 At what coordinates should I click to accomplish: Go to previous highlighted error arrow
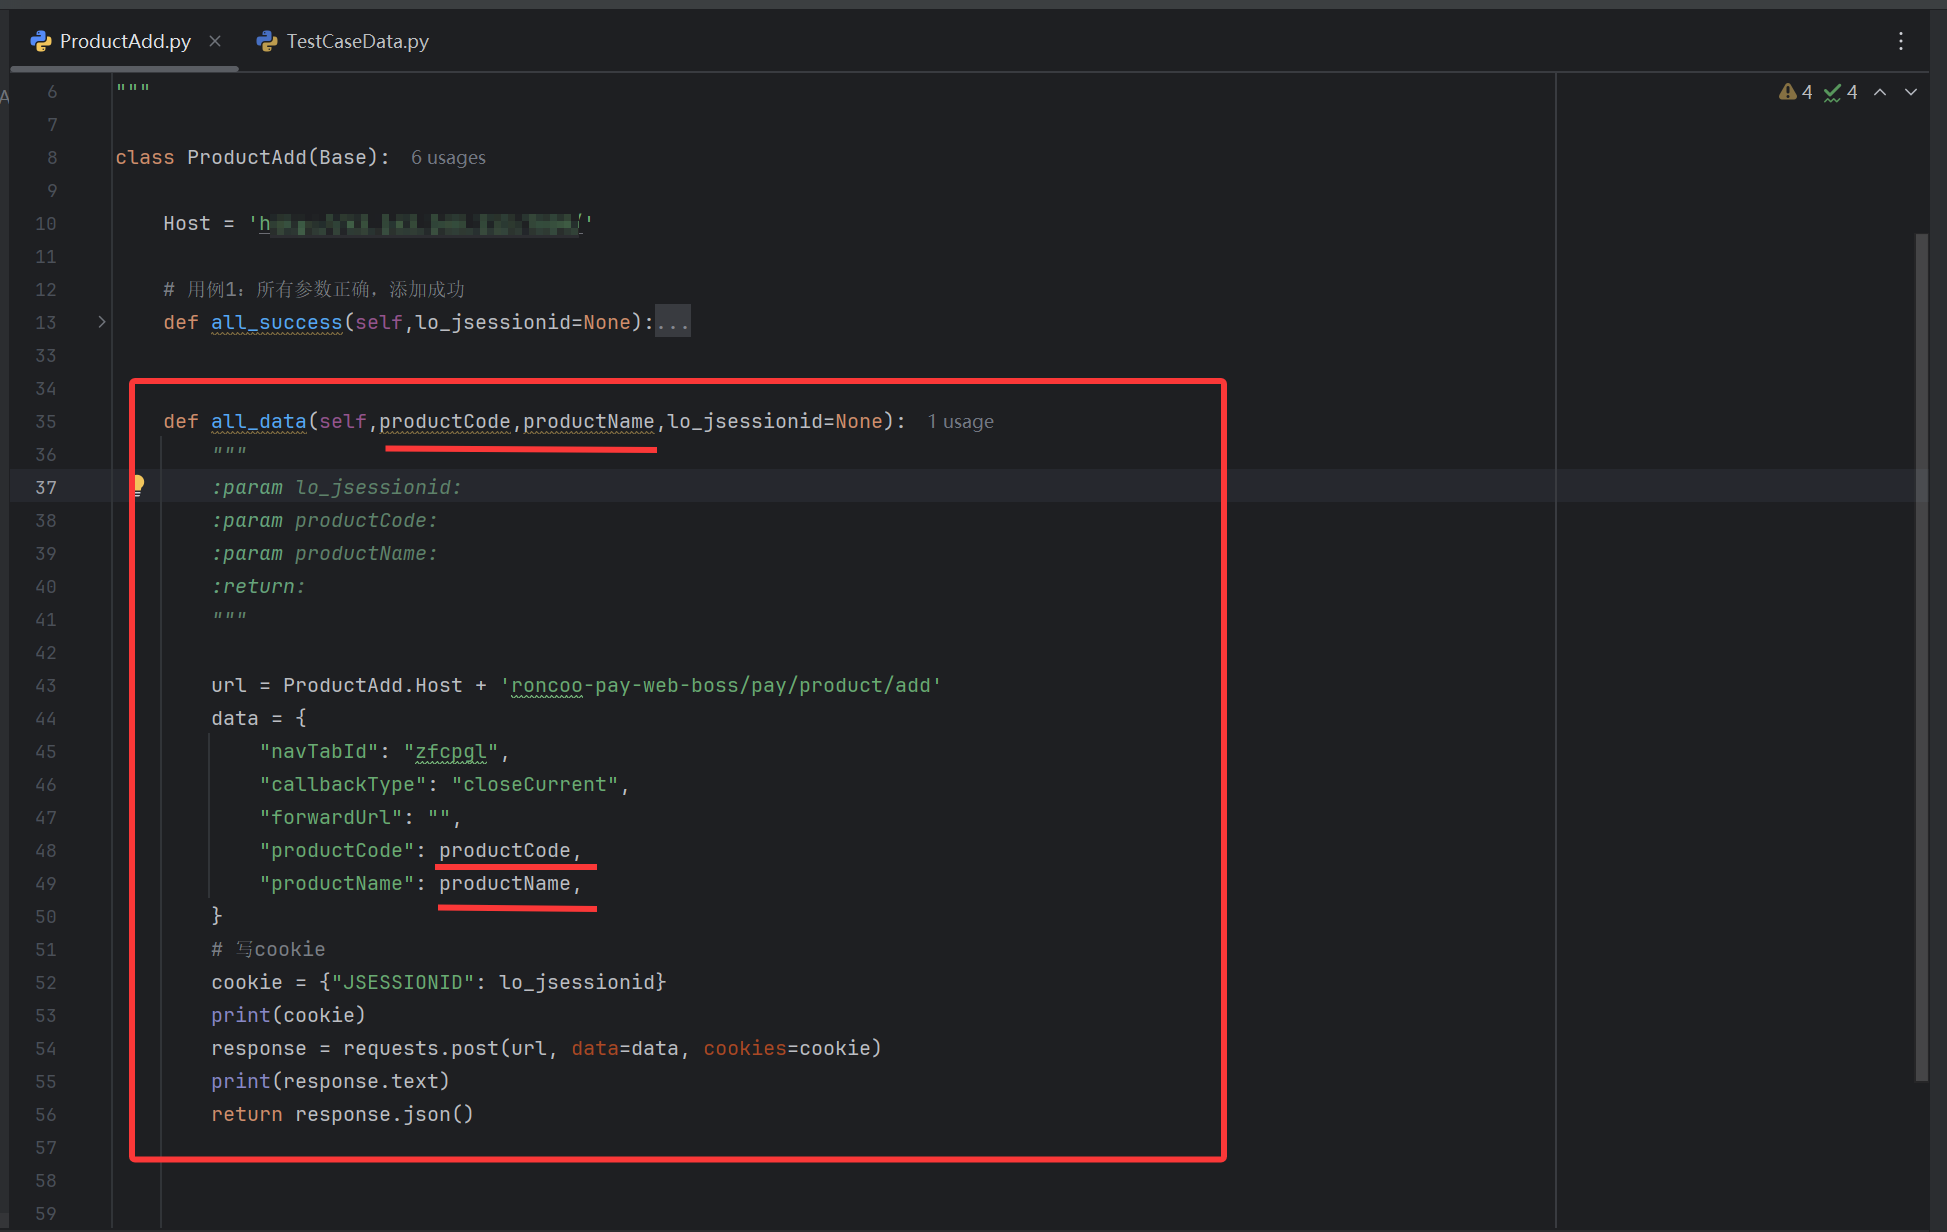1880,92
